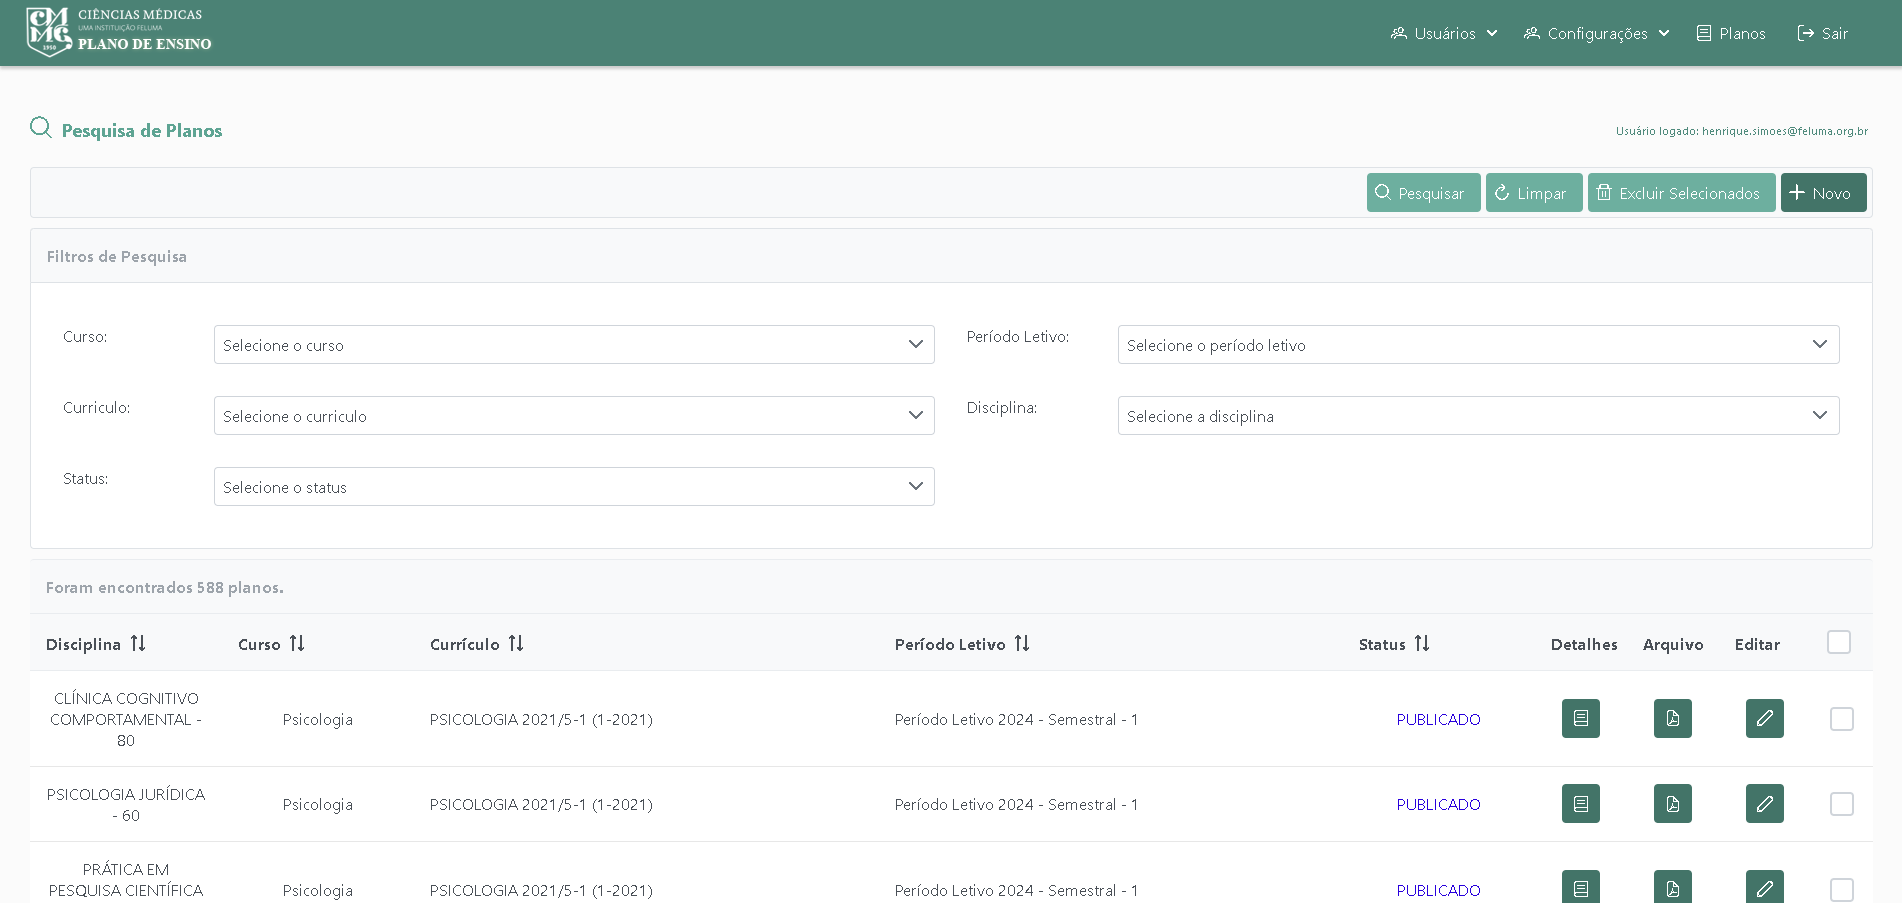Viewport: 1902px width, 903px height.
Task: Check the Prática em Pesquisa Científica row checkbox
Action: [1841, 890]
